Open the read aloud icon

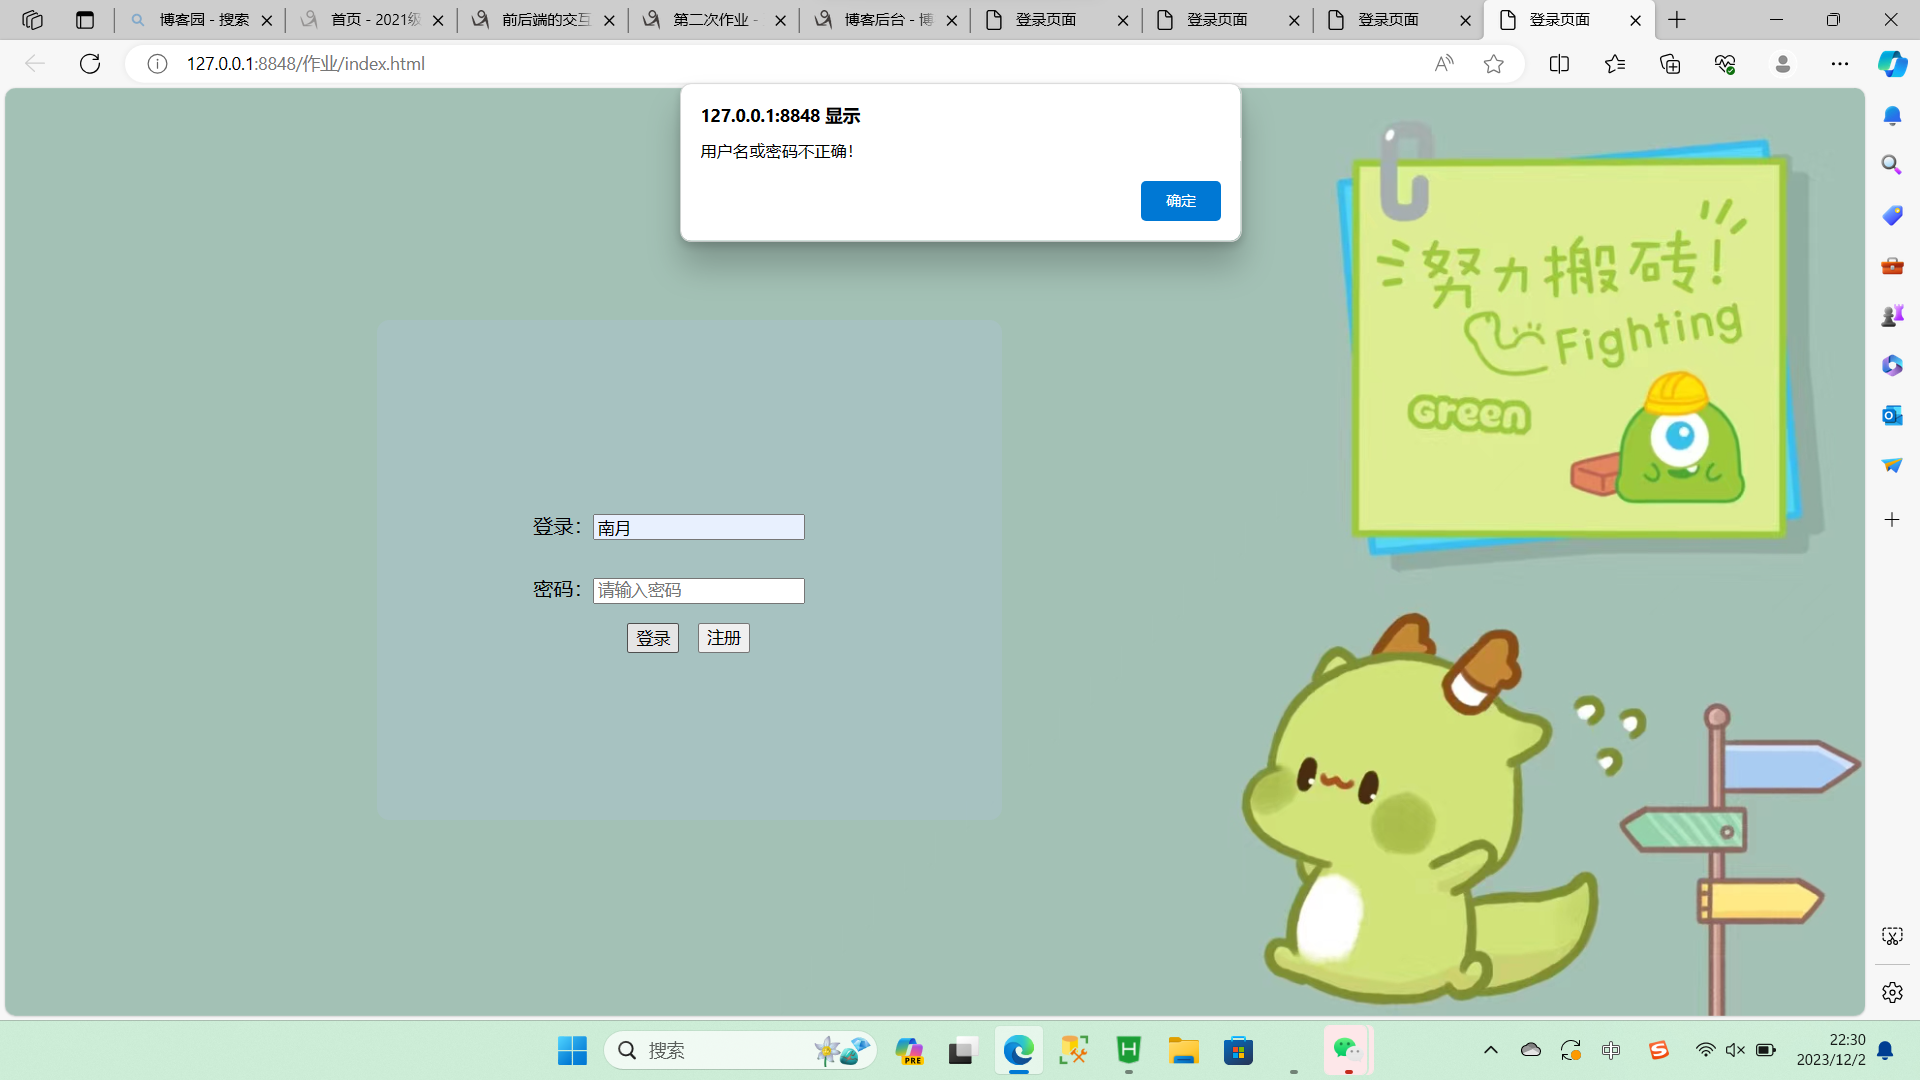1443,64
